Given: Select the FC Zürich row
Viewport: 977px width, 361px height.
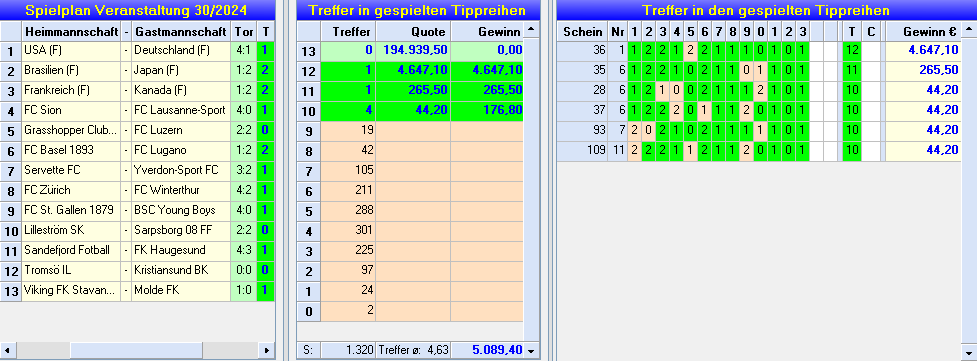Looking at the screenshot, I should (x=71, y=190).
